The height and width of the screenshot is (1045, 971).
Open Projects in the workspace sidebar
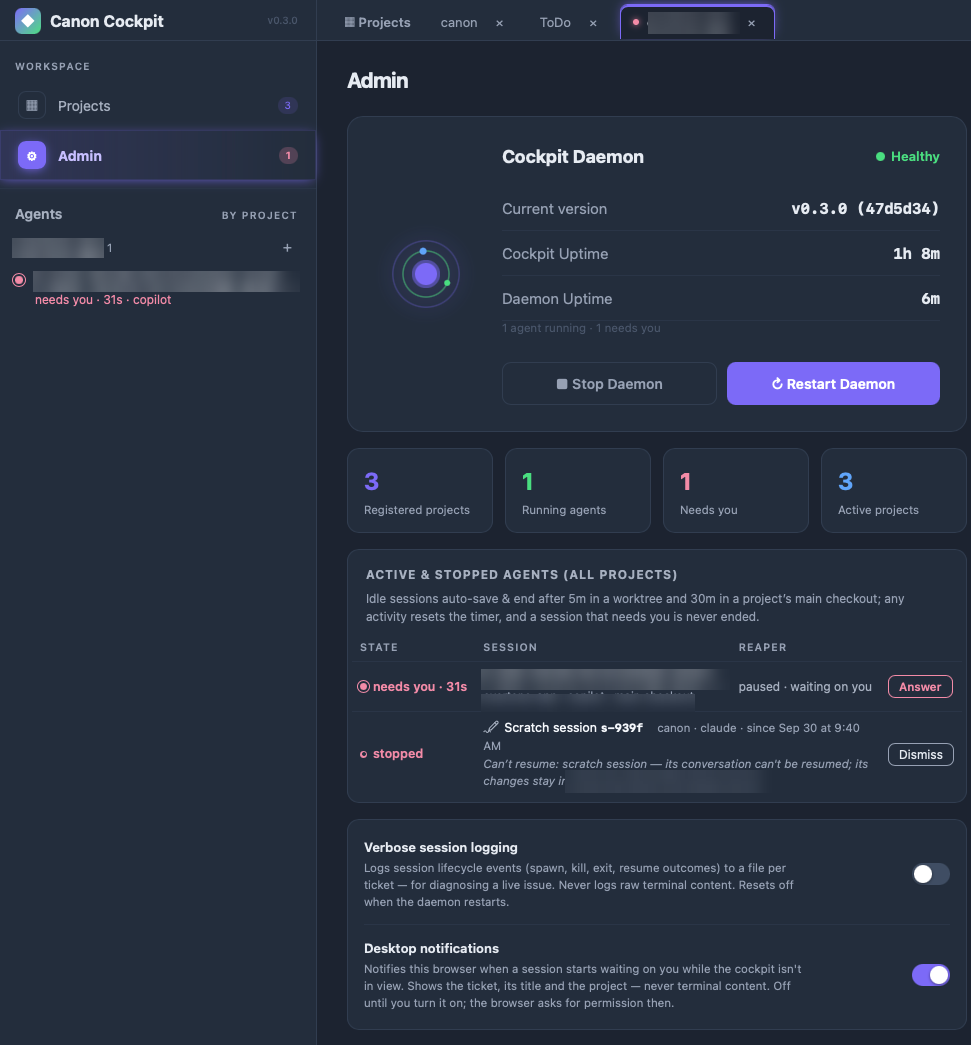[158, 105]
